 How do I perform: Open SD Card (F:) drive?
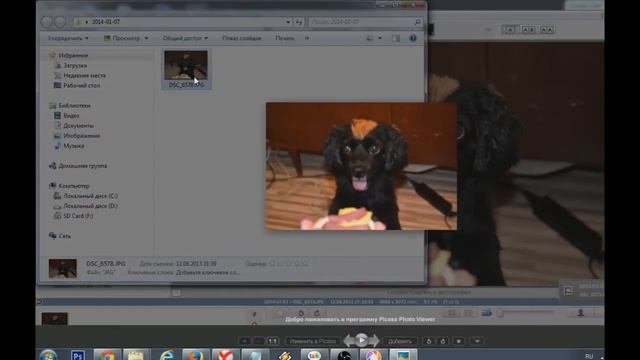[78, 216]
